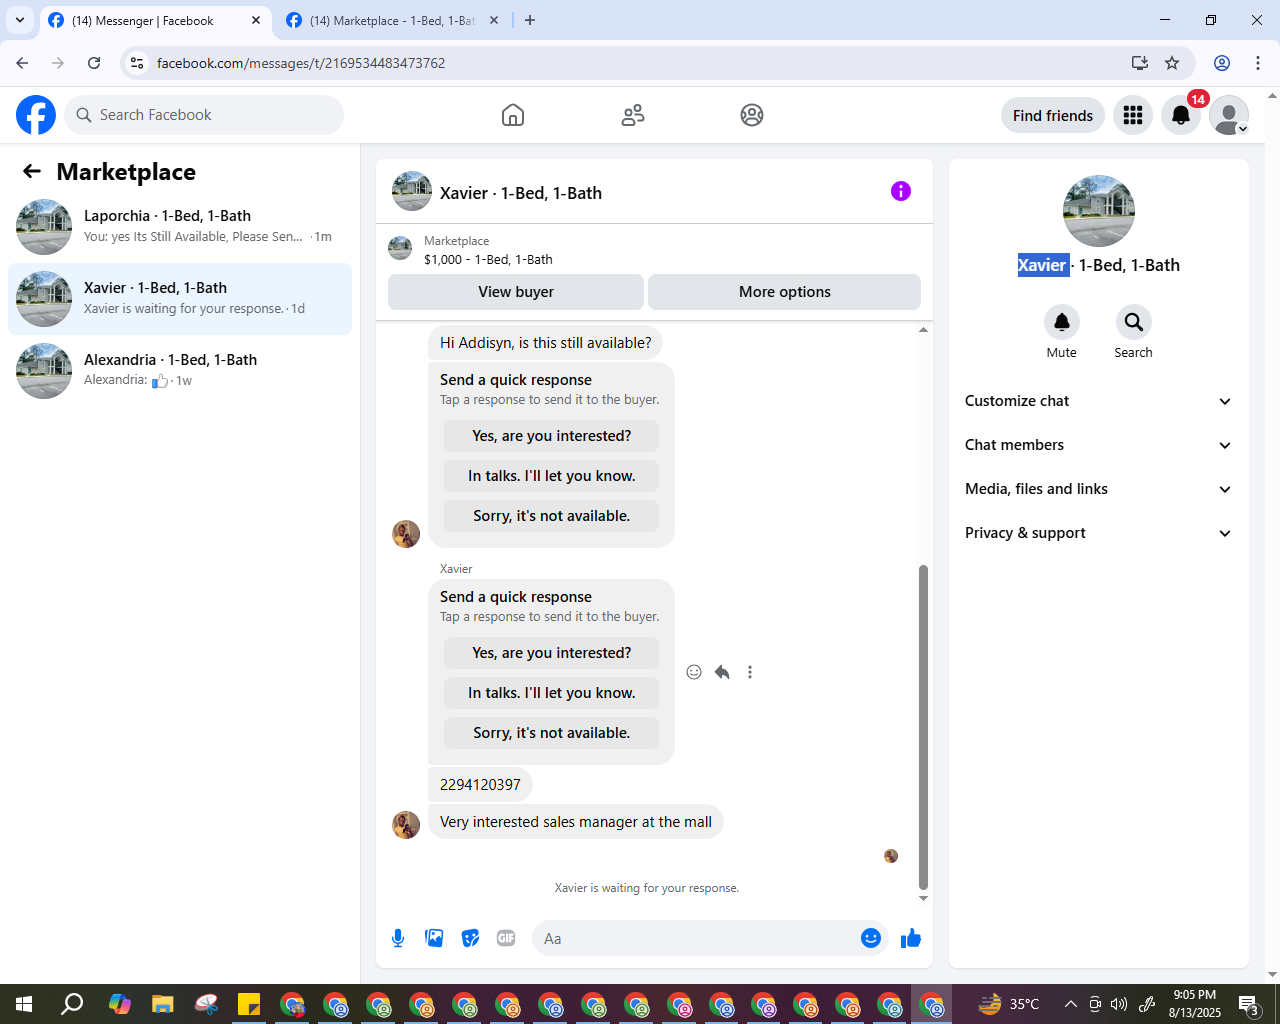The height and width of the screenshot is (1024, 1280).
Task: Click the 2294120397 message bubble
Action: click(480, 785)
